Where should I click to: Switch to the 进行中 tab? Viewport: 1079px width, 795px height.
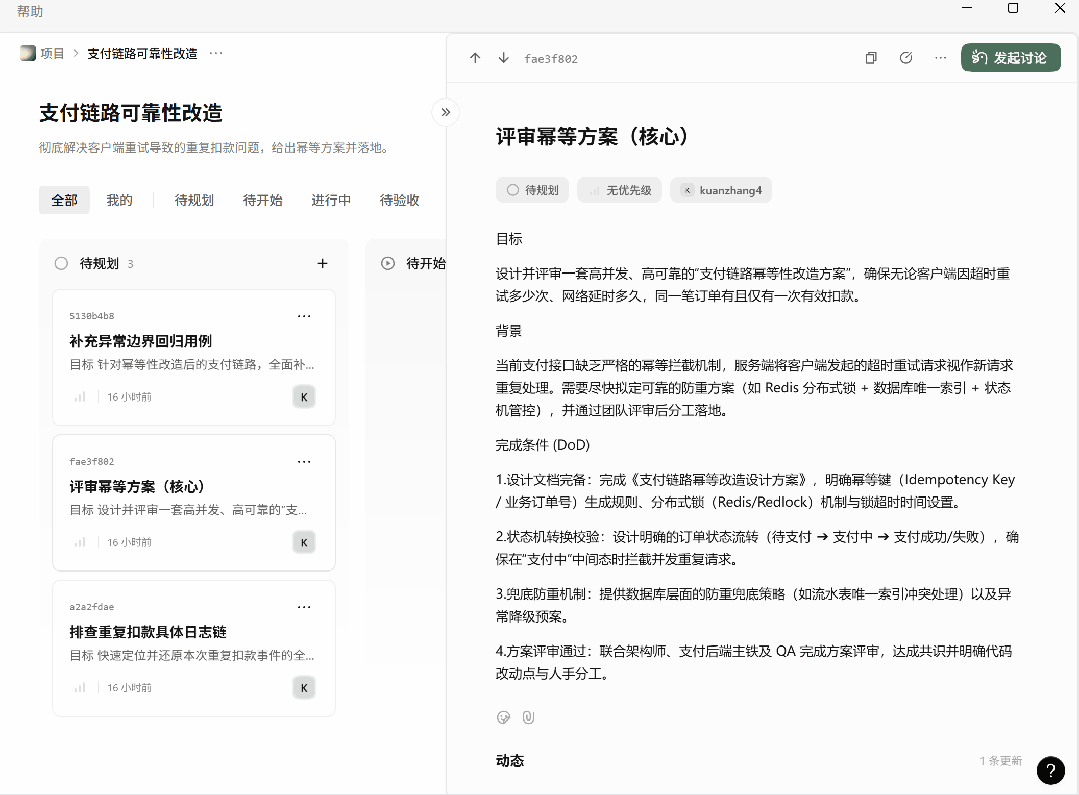[331, 200]
